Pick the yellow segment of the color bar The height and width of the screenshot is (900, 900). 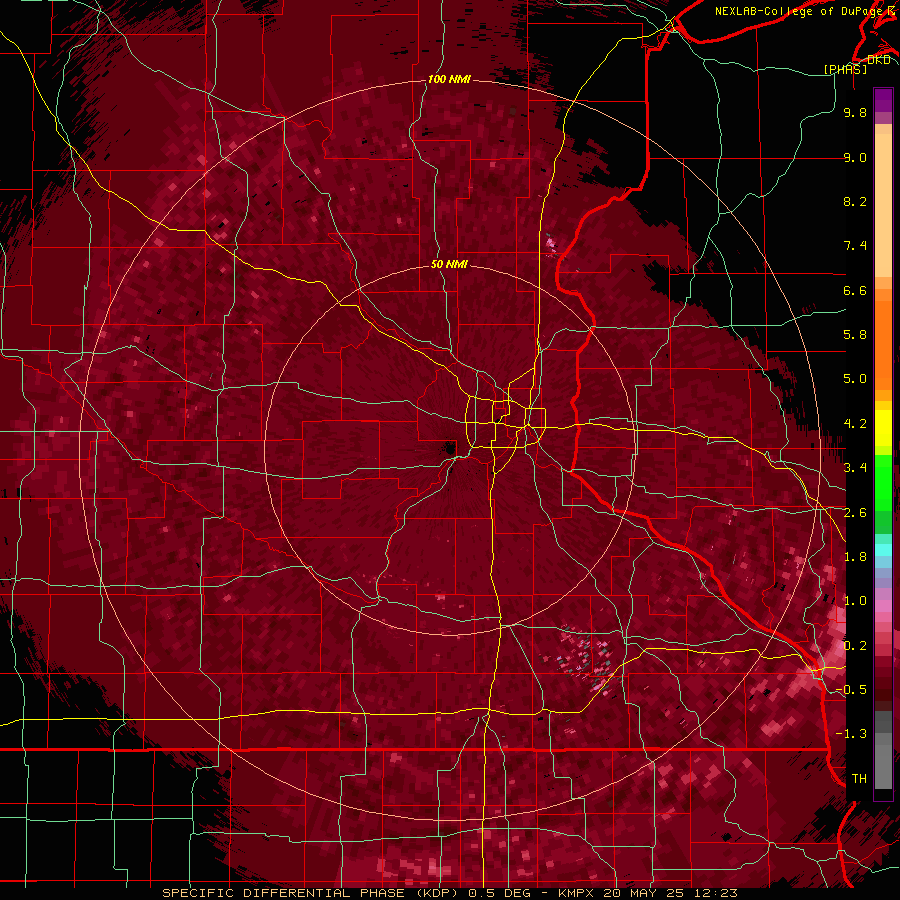click(883, 428)
